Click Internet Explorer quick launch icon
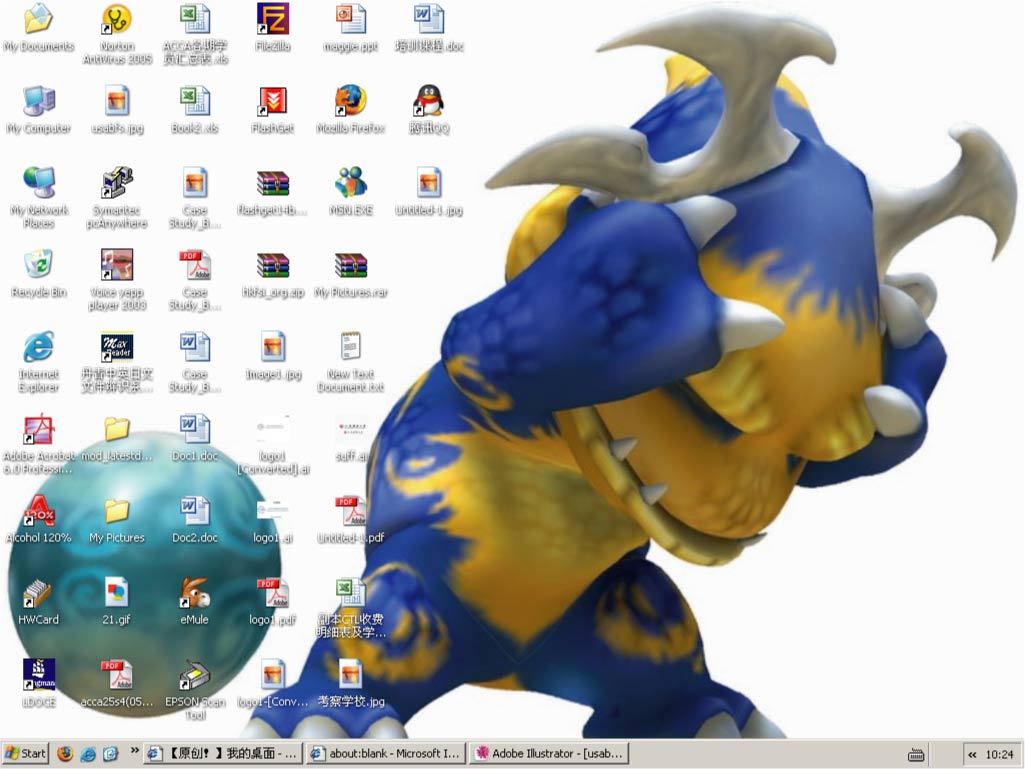The width and height of the screenshot is (1025, 769). coord(88,754)
